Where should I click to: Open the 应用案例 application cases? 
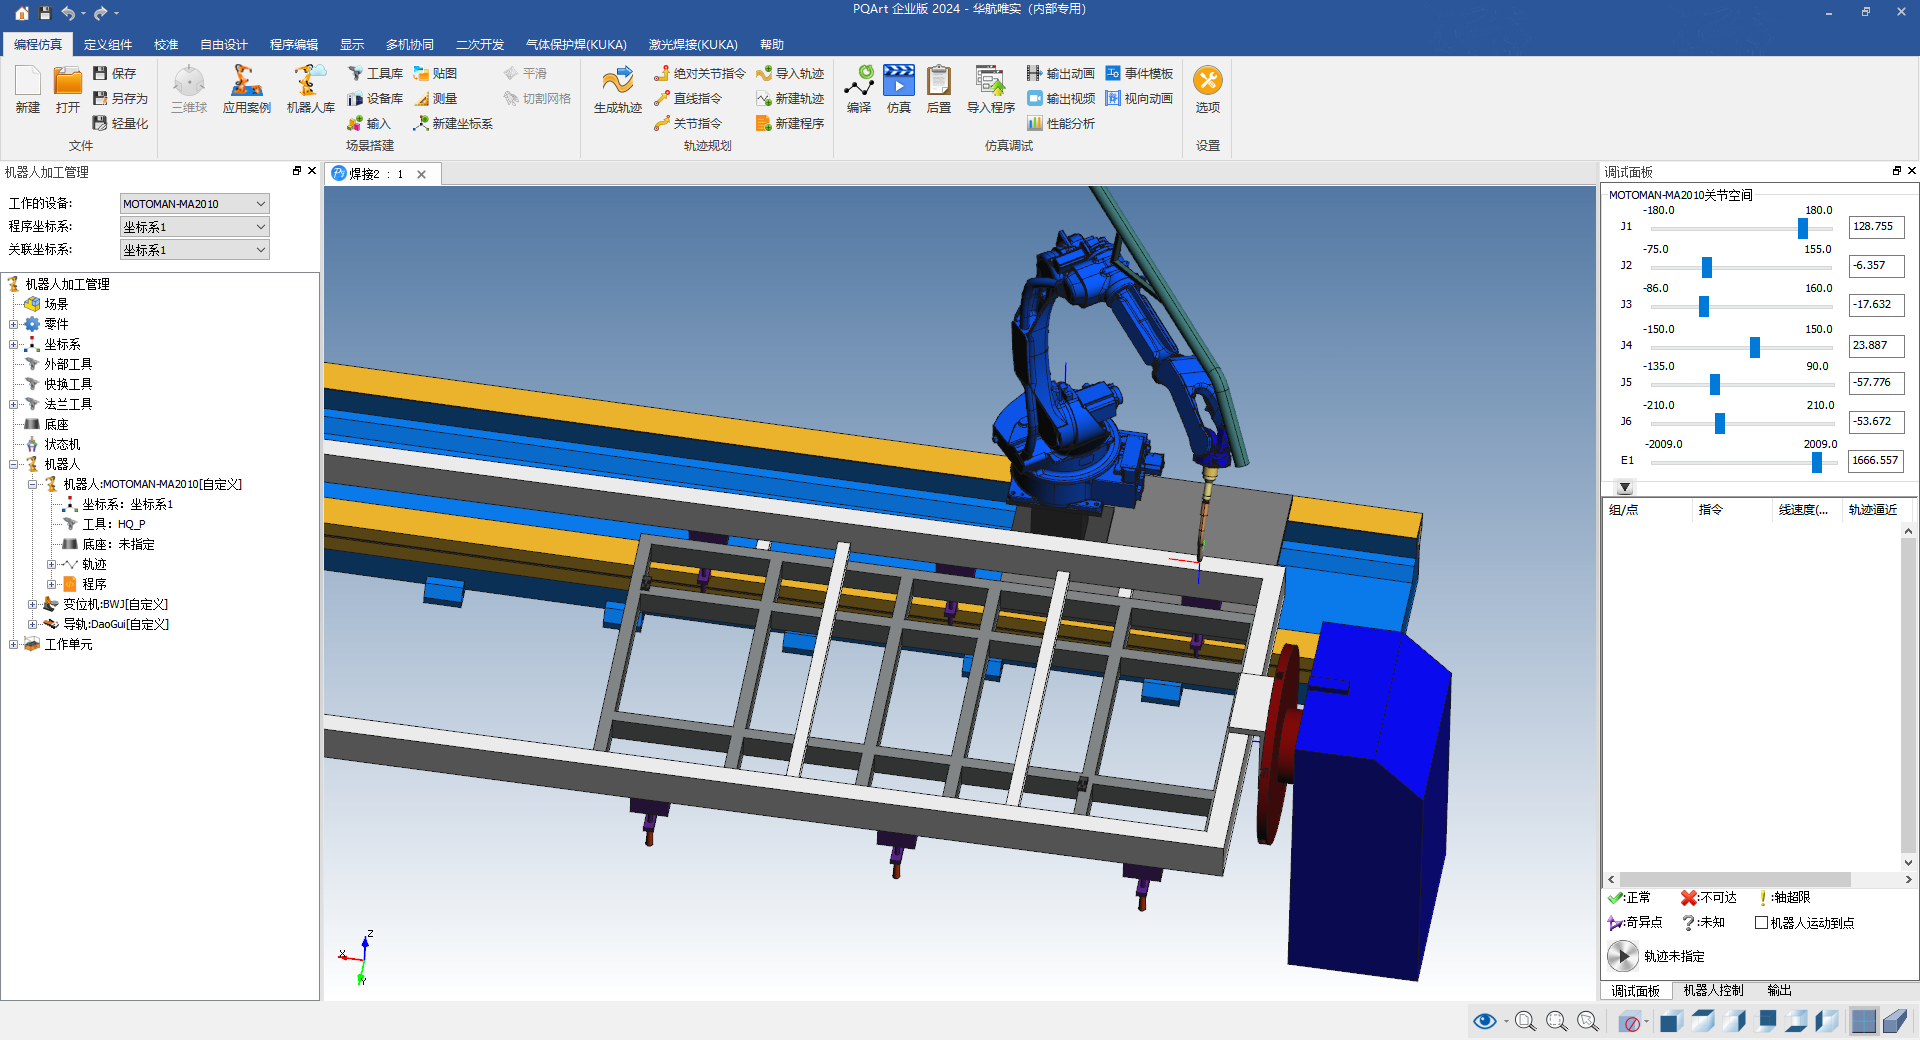pyautogui.click(x=246, y=88)
